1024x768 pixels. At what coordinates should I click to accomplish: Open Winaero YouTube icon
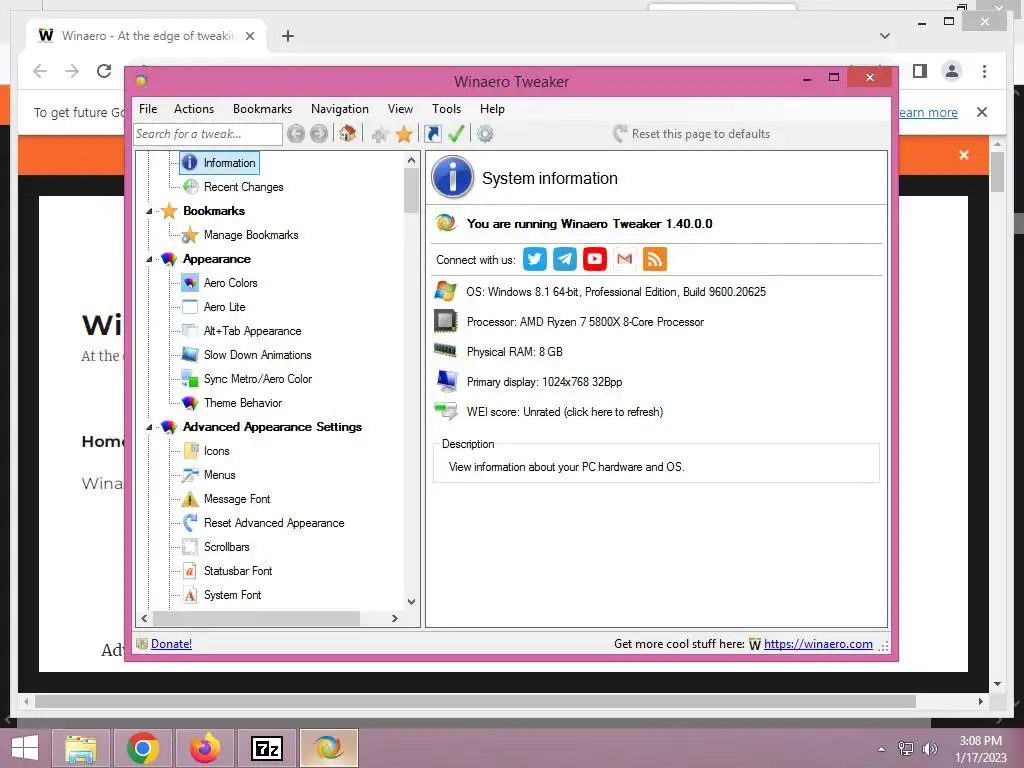(x=594, y=259)
